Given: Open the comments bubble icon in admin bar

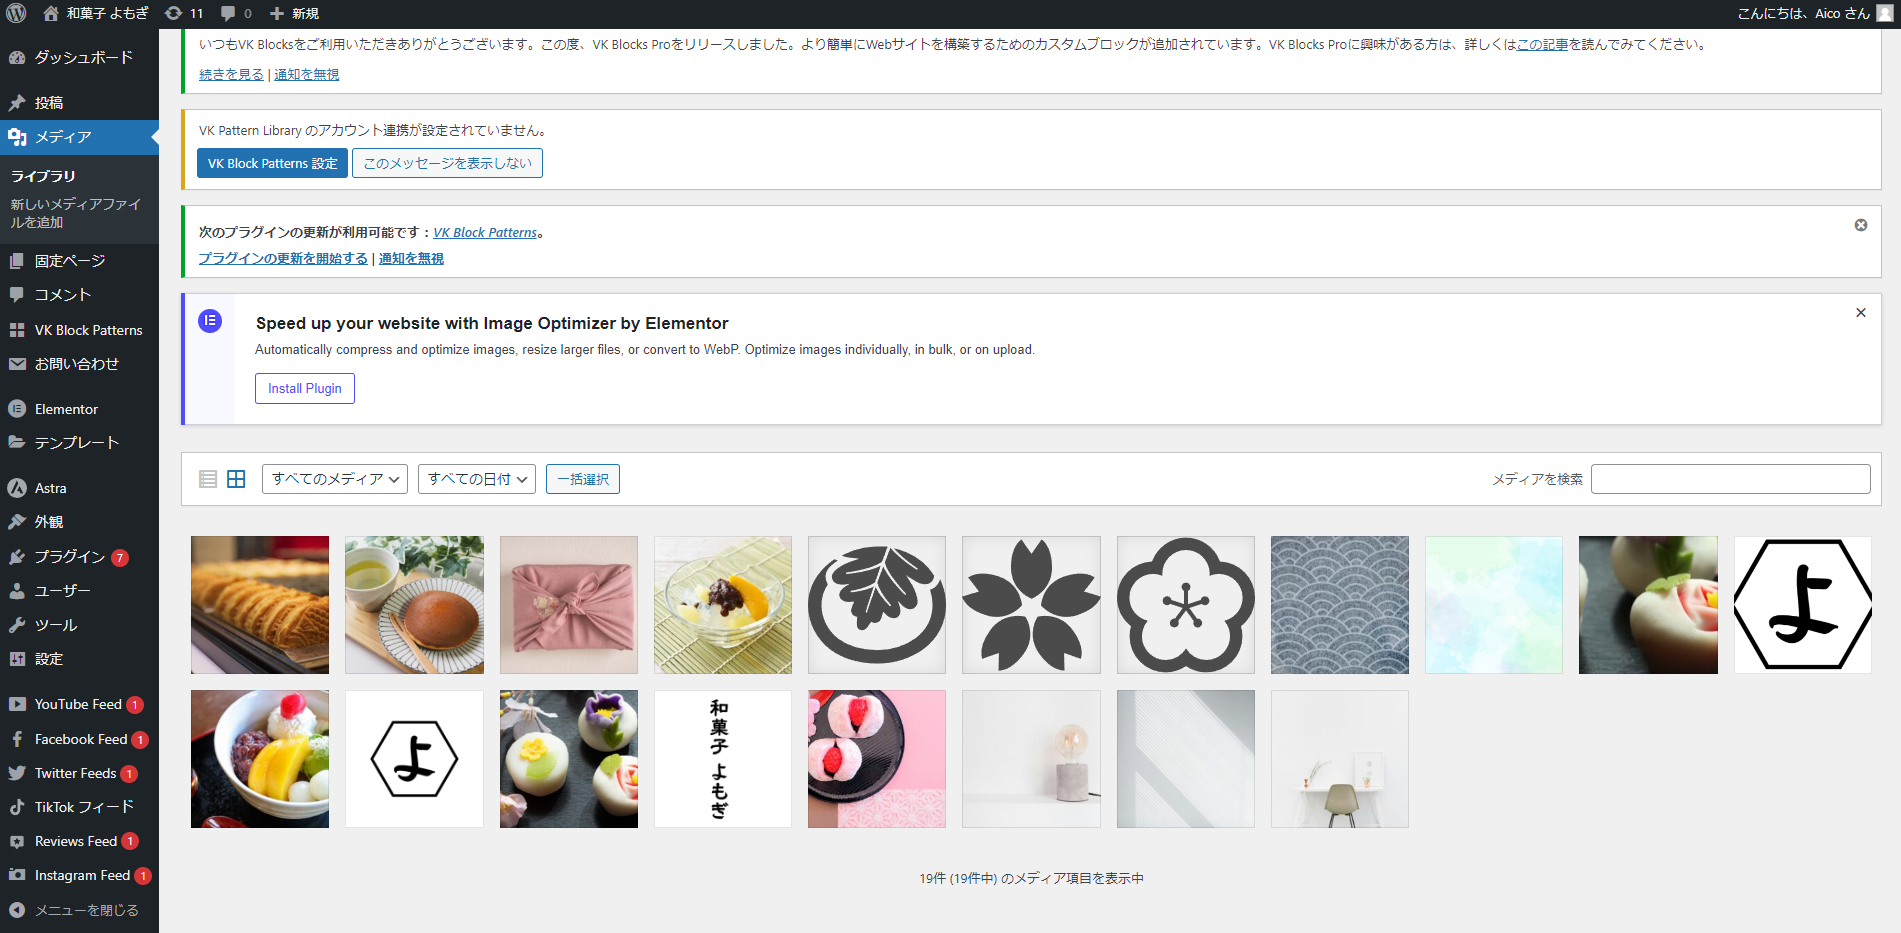Looking at the screenshot, I should (228, 14).
